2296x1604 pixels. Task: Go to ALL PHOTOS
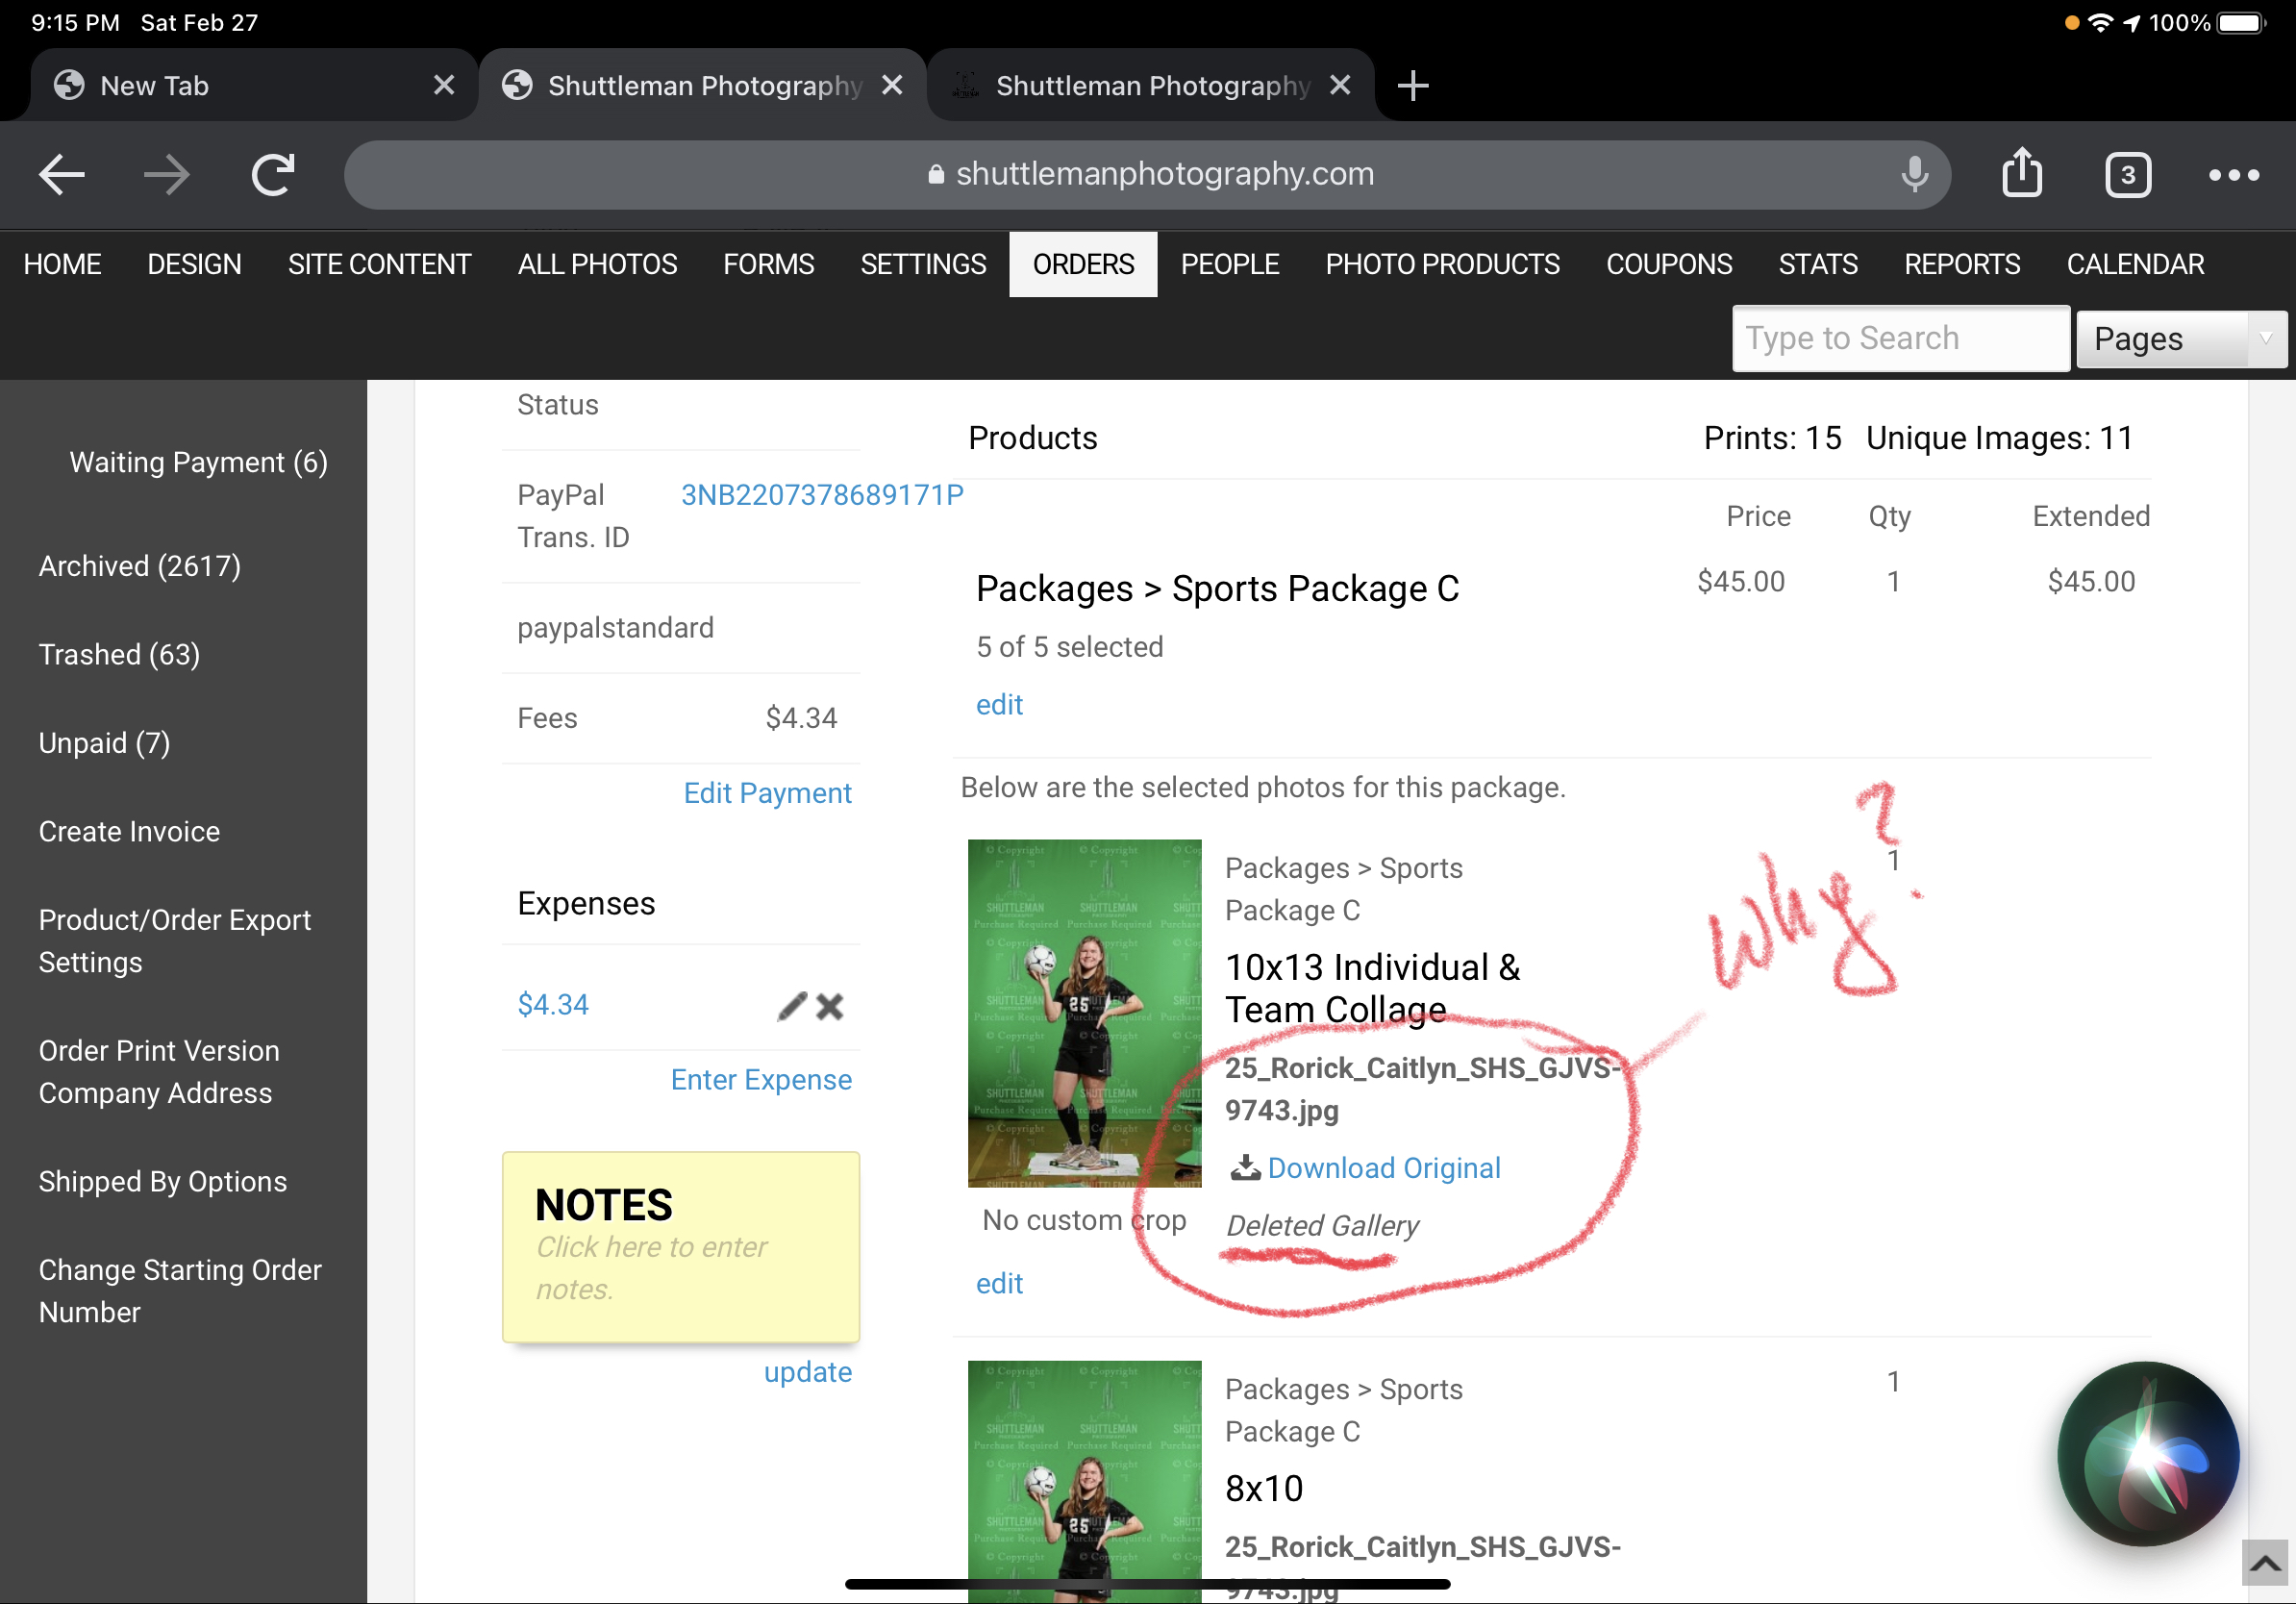(597, 264)
